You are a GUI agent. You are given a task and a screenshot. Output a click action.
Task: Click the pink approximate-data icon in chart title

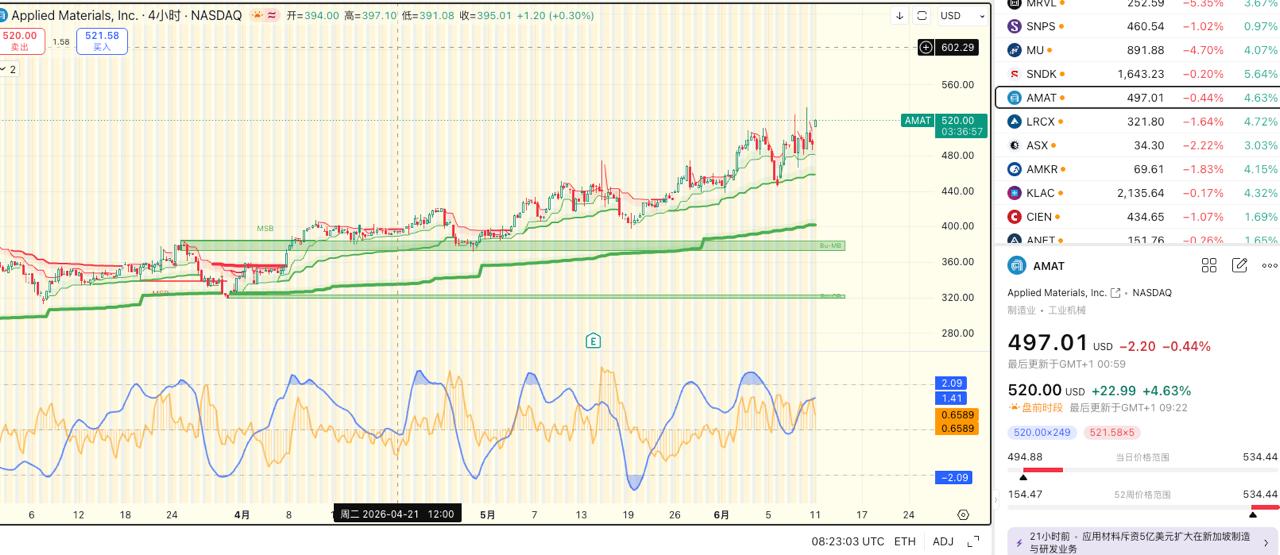(272, 16)
